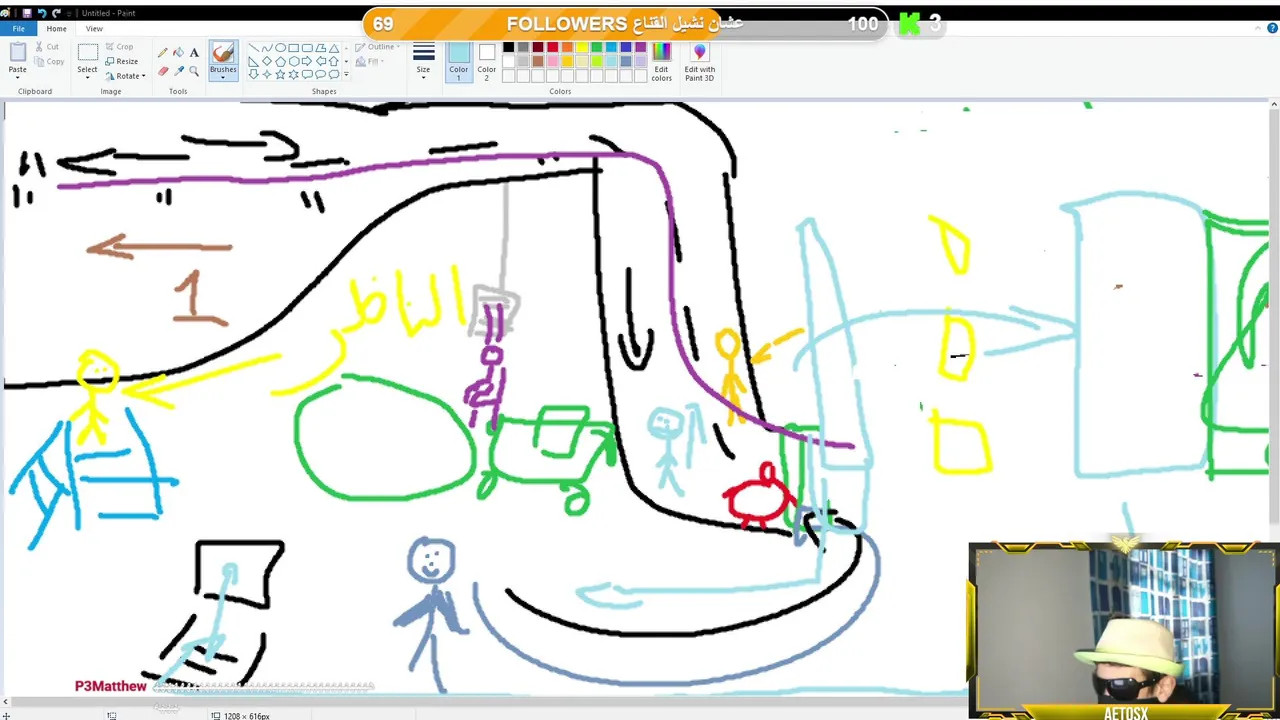Pick the green color swatch
Screen dimensions: 1280x720
pos(597,47)
